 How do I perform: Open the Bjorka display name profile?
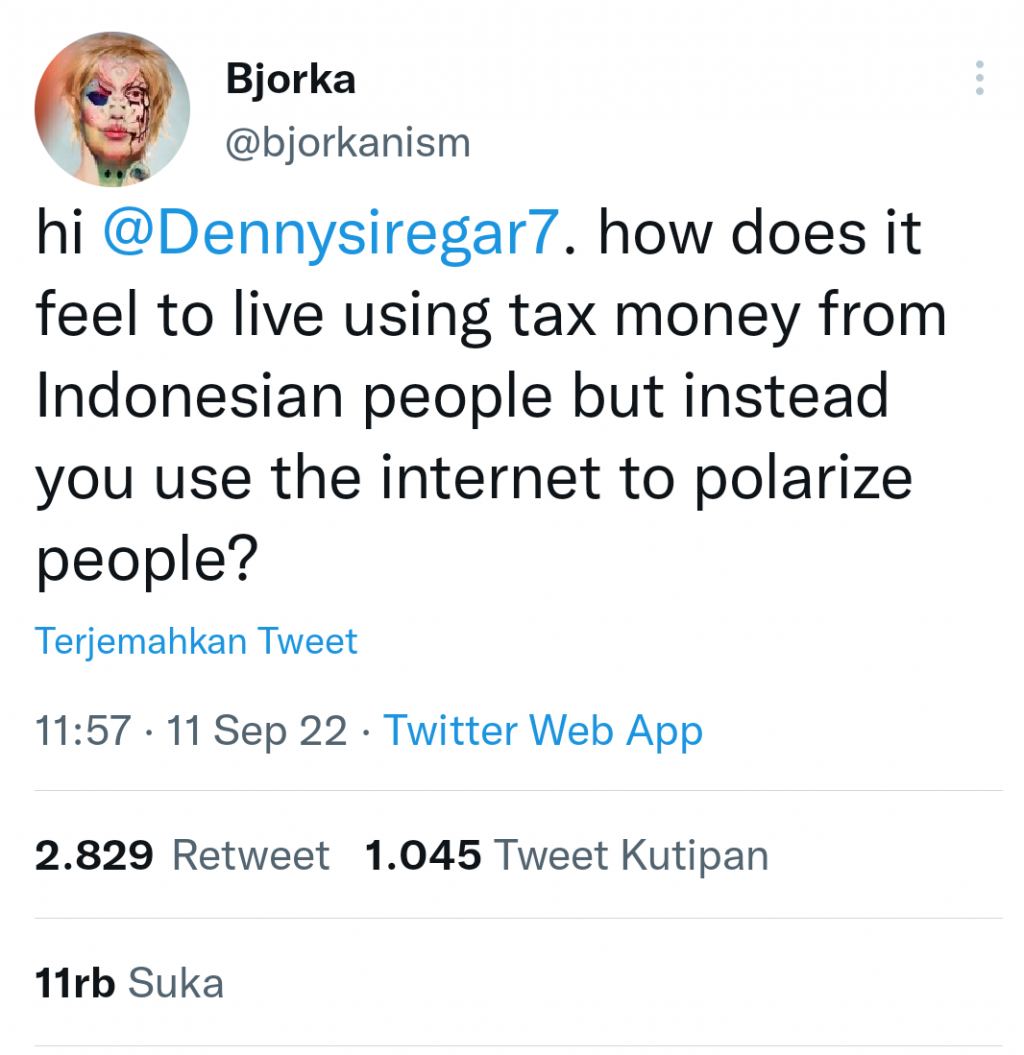(x=290, y=79)
